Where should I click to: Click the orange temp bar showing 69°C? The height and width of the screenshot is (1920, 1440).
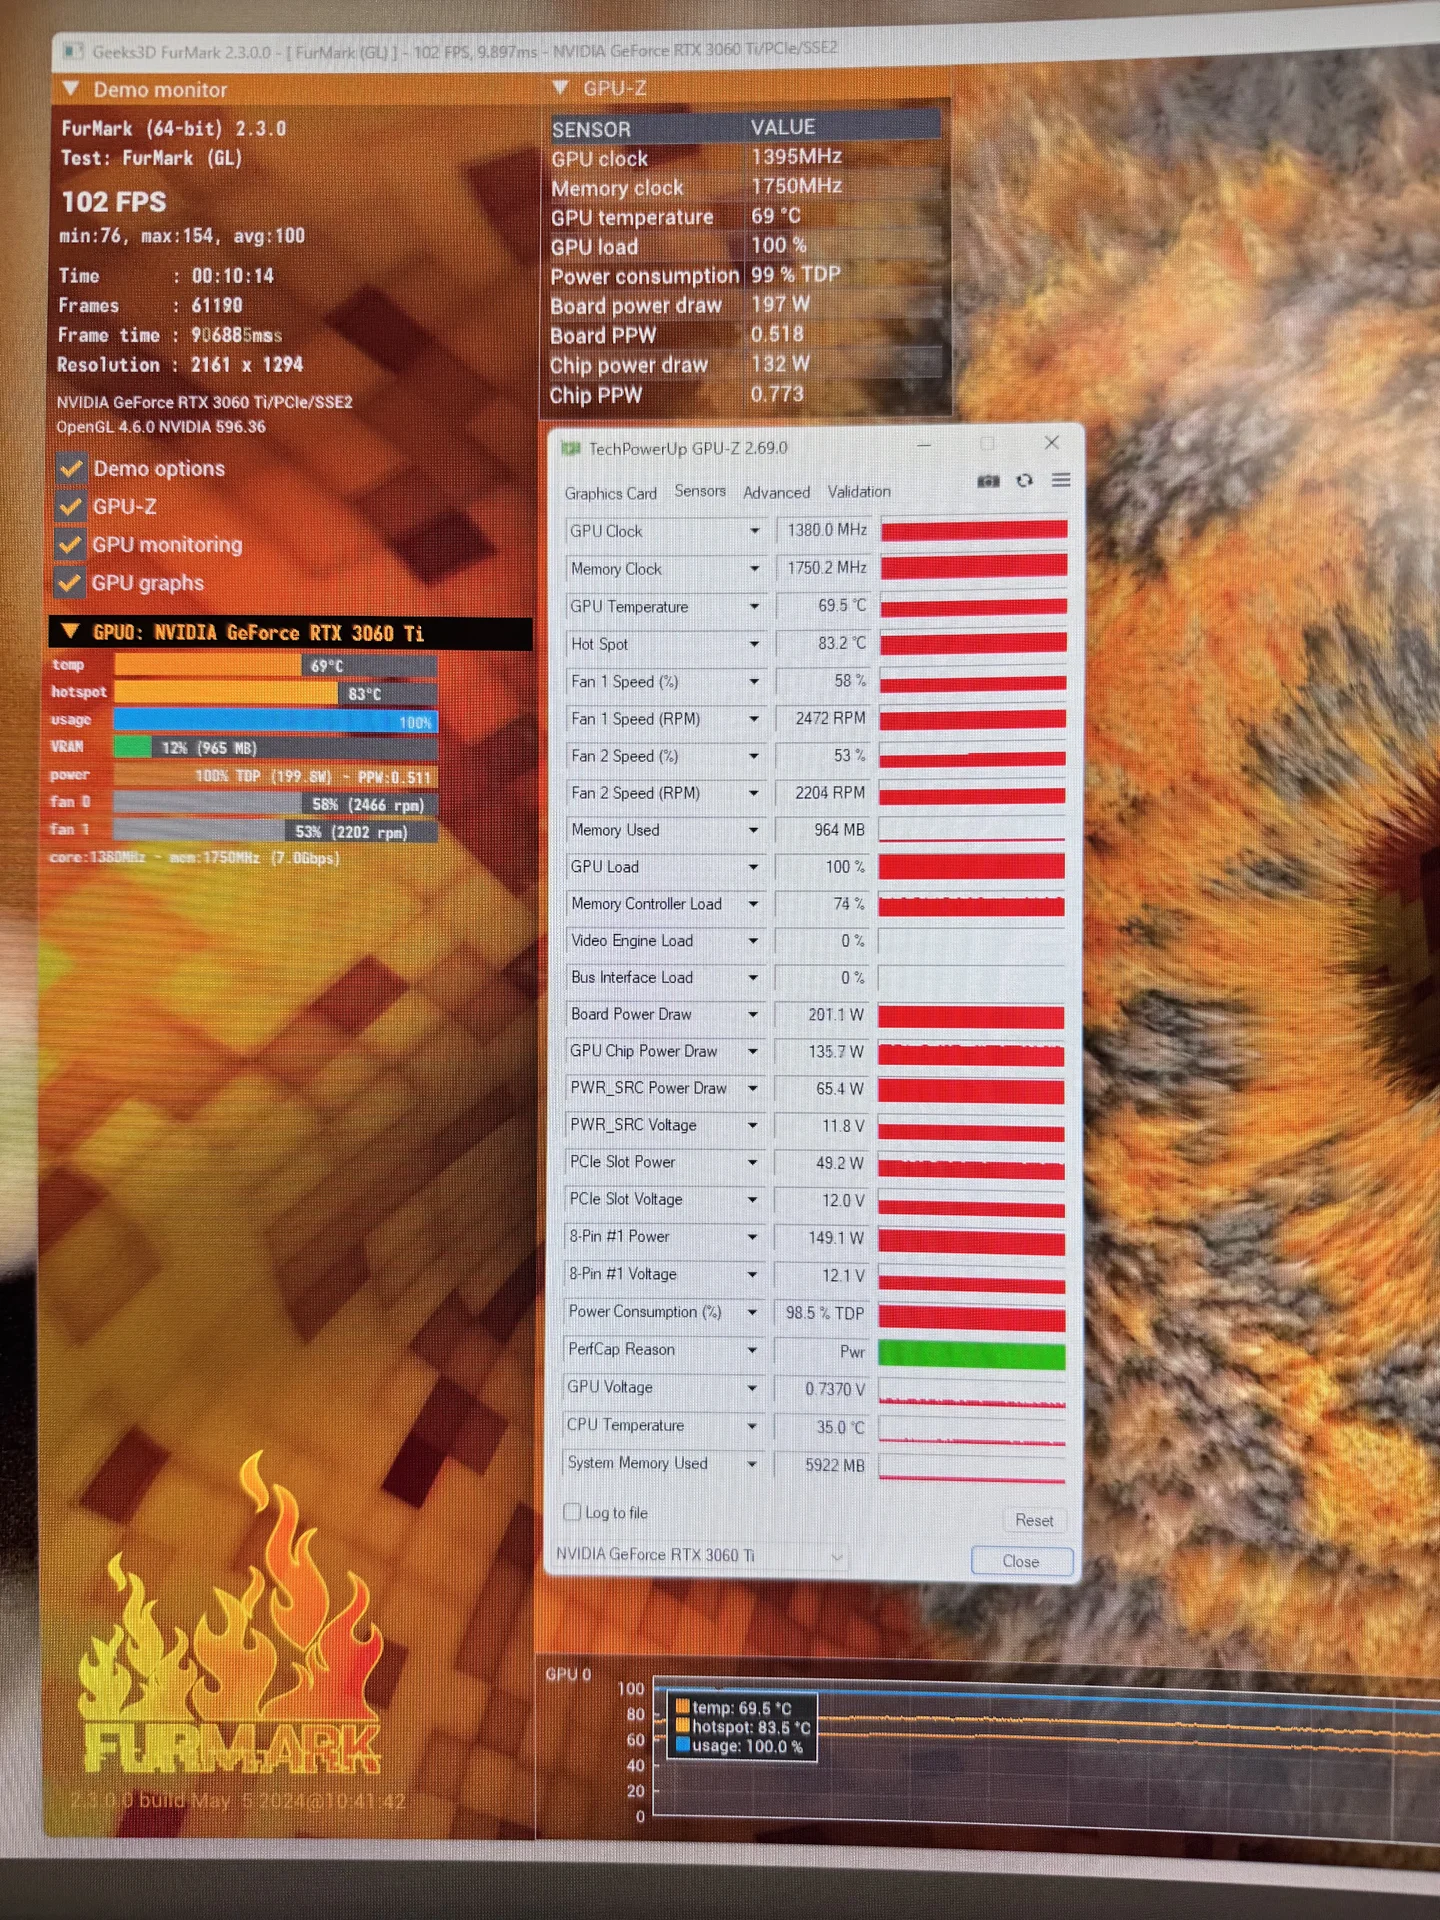click(x=275, y=665)
